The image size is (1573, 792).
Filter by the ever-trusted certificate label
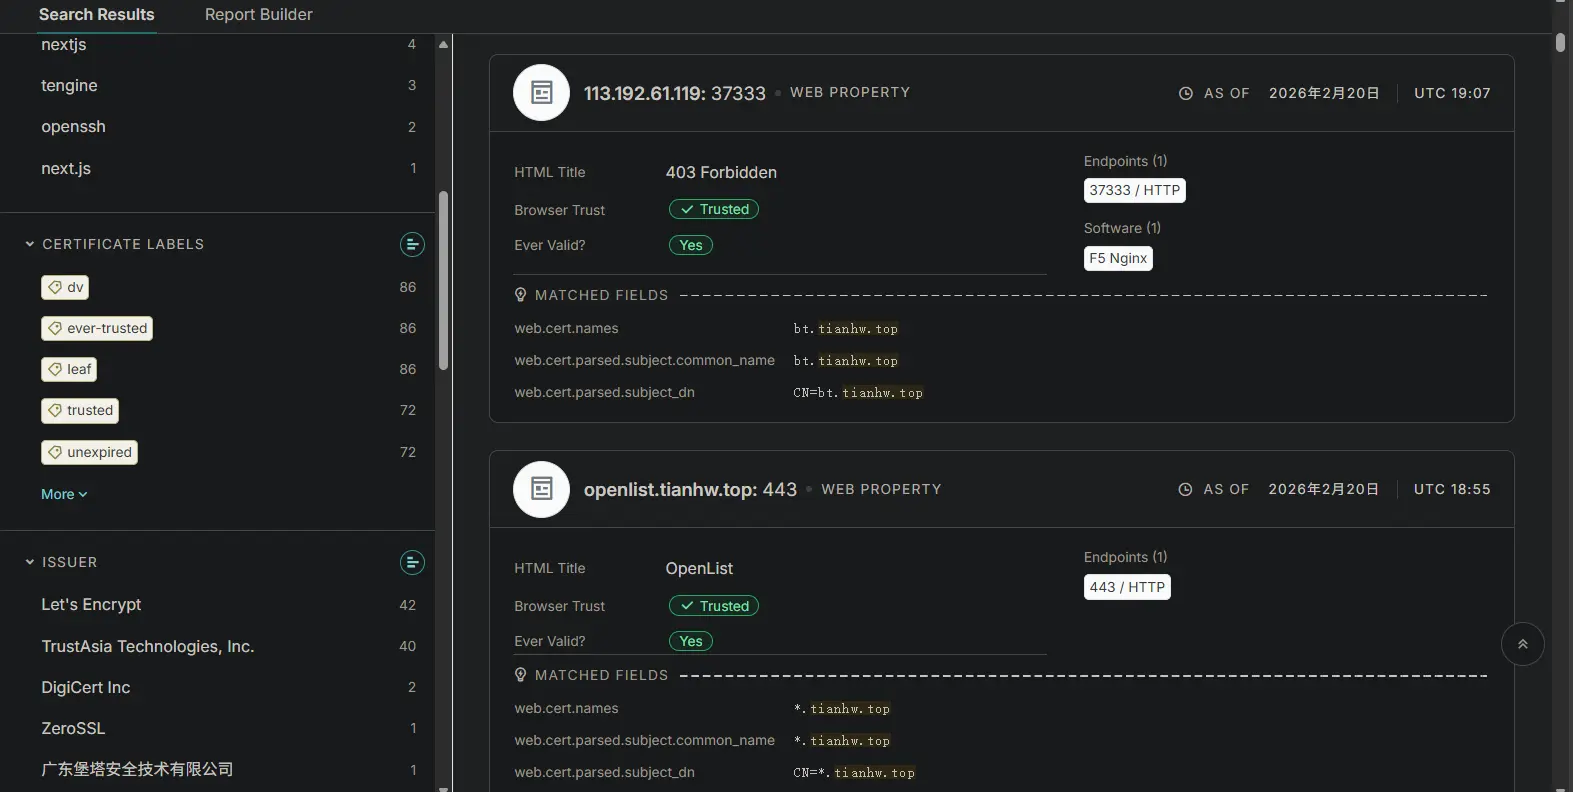coord(97,329)
